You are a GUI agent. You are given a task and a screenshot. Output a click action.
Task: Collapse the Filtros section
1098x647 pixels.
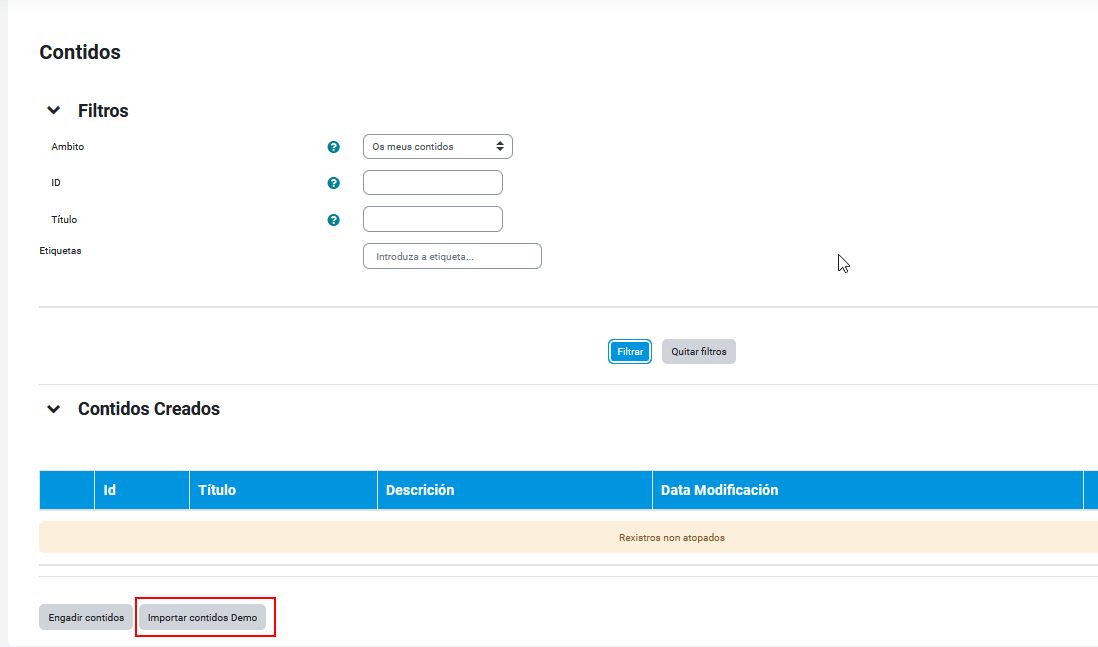coord(54,111)
